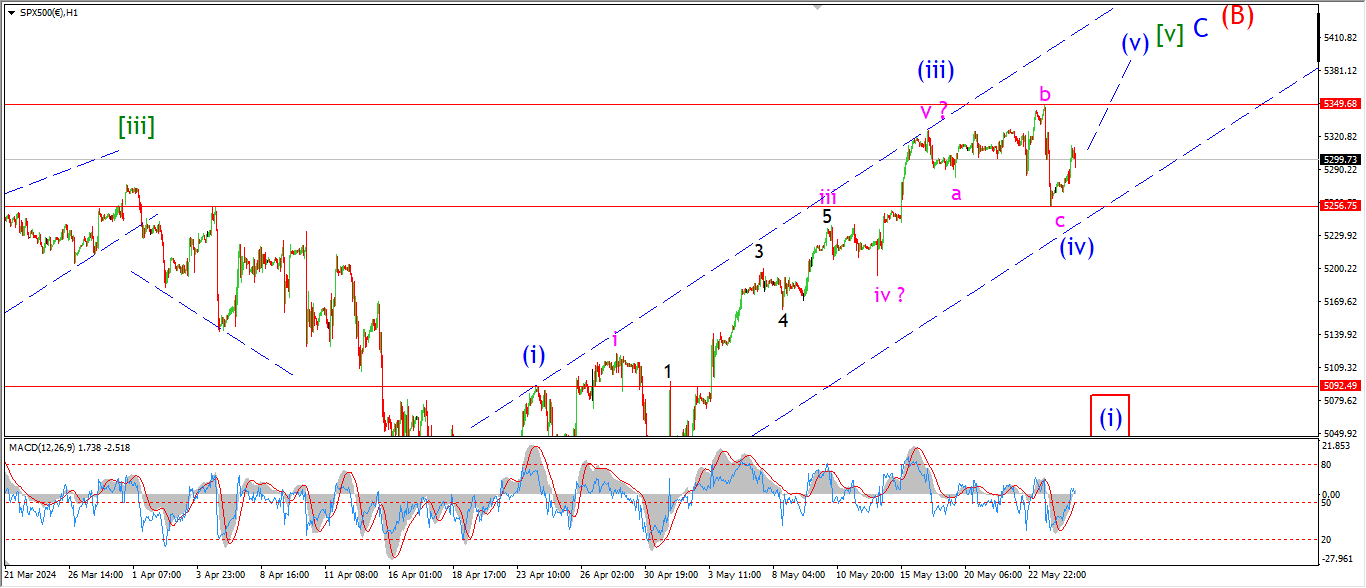Select the red 5256.75 price level tag
The width and height of the screenshot is (1366, 588).
(1338, 205)
